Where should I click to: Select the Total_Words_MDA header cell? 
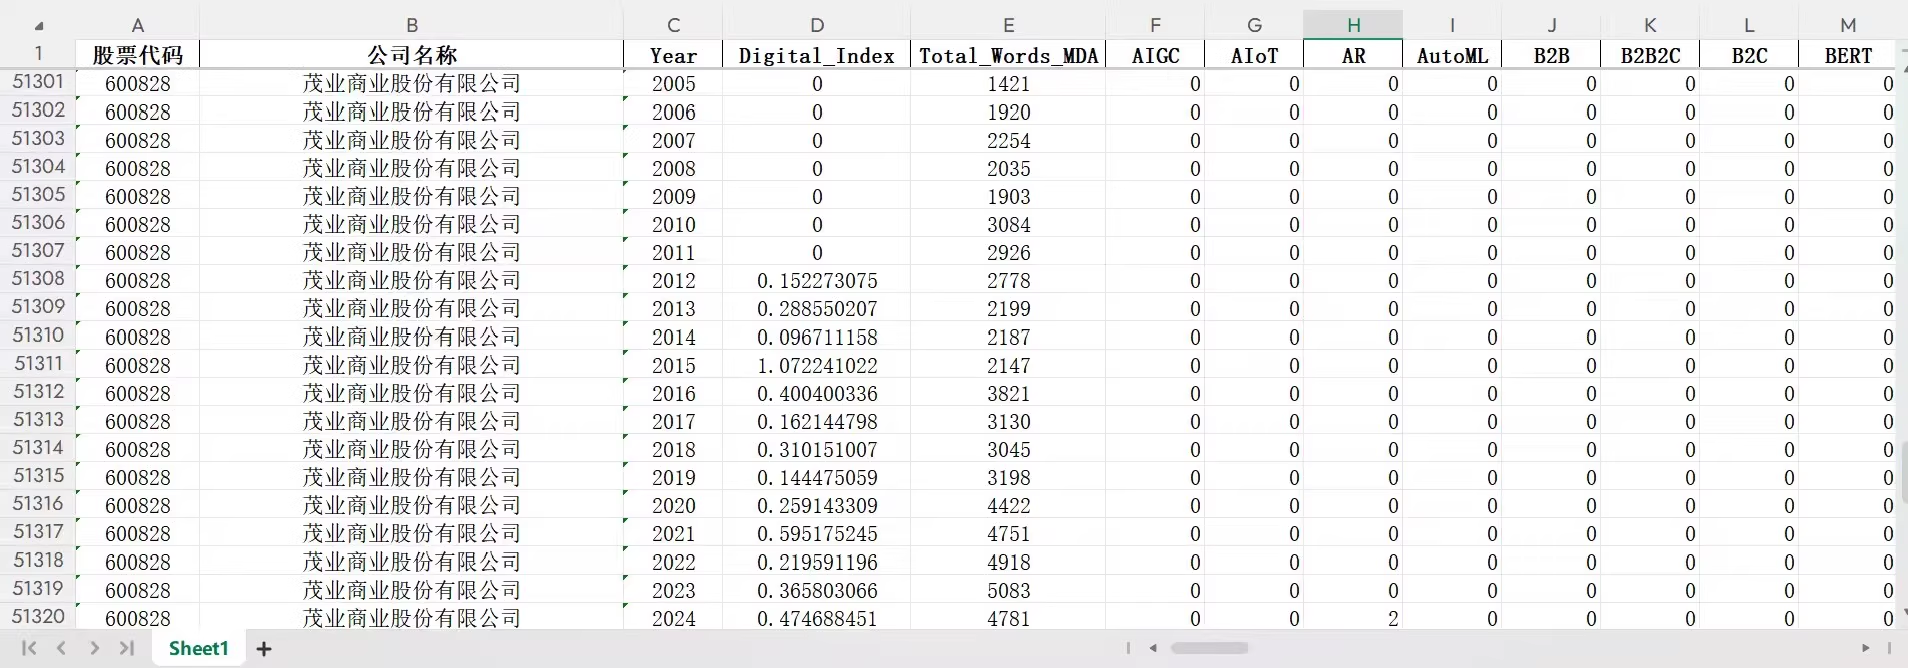pos(1008,56)
